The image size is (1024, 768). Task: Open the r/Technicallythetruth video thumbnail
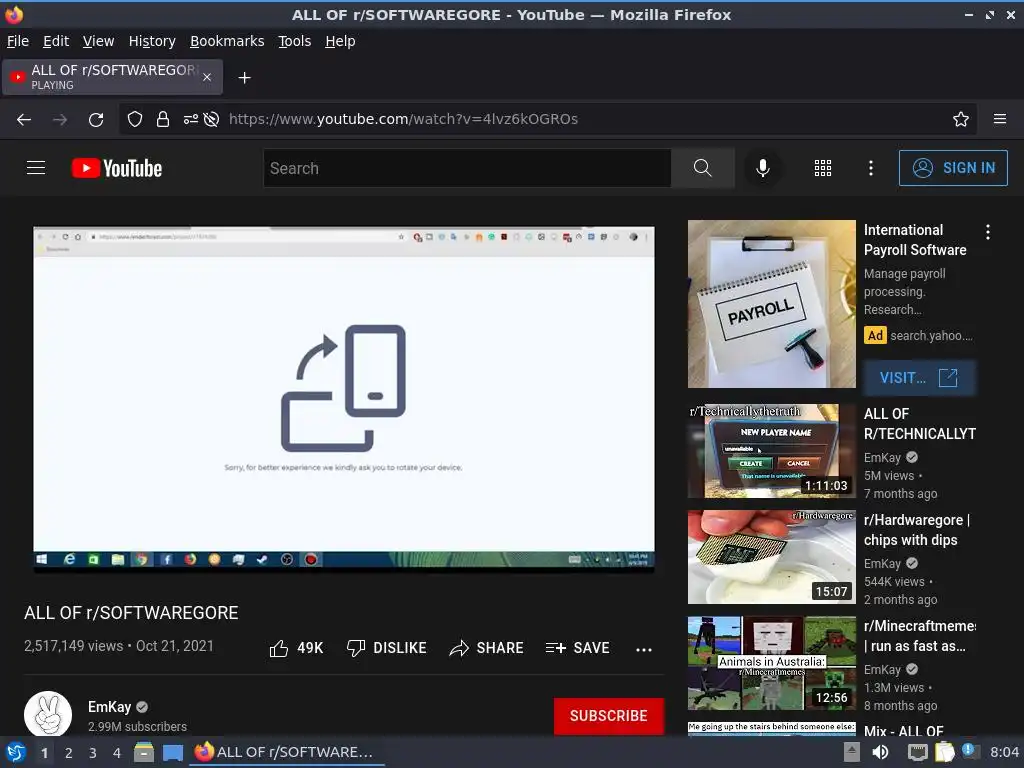coord(771,451)
